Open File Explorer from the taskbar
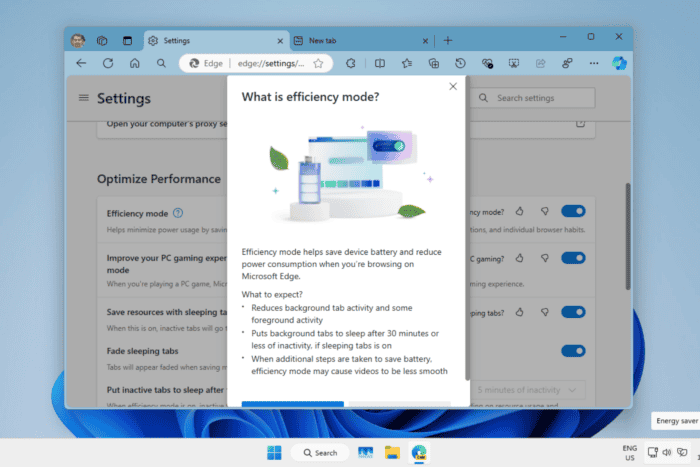The image size is (700, 467). [x=392, y=453]
